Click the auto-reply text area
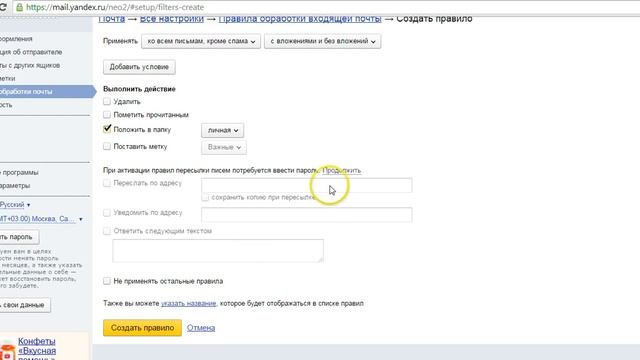Viewport: 640px width, 360px height. (218, 250)
